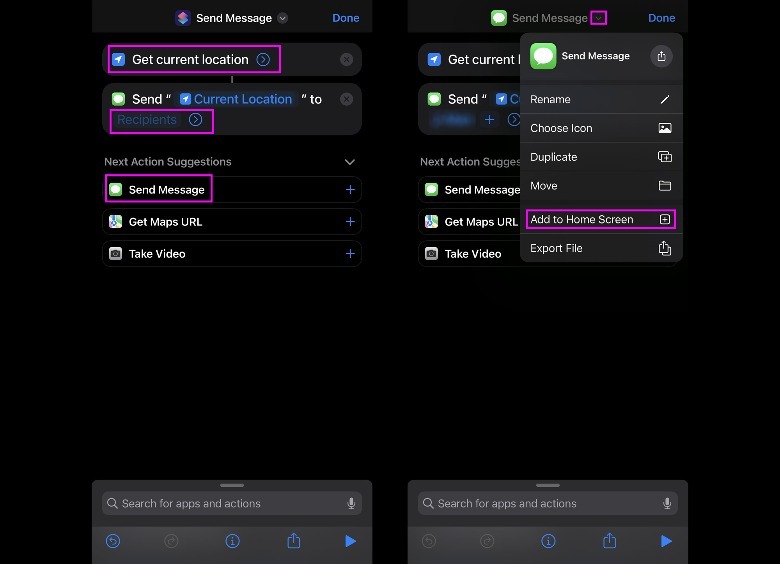
Task: Tap the Get current location action, right screen
Action: coord(469,60)
